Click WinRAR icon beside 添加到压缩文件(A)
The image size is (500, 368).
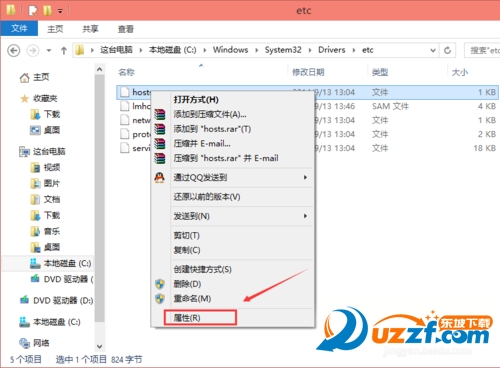160,114
